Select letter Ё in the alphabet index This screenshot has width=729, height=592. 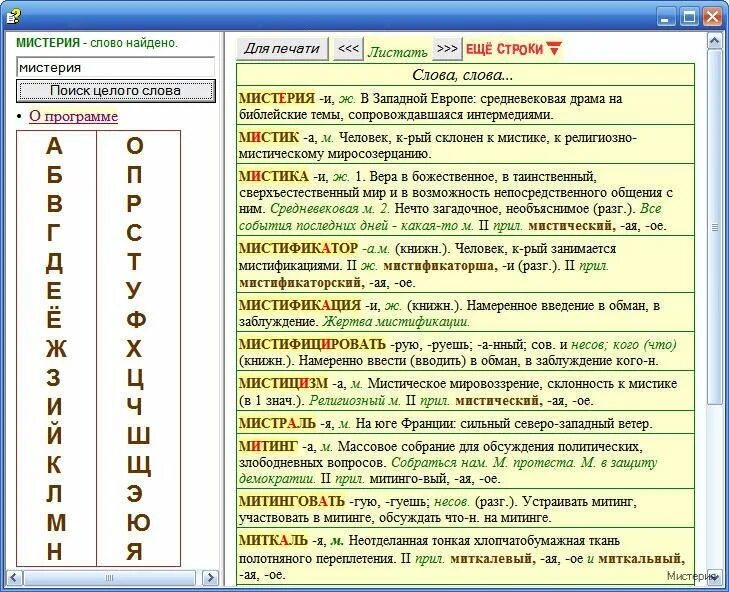[54, 319]
